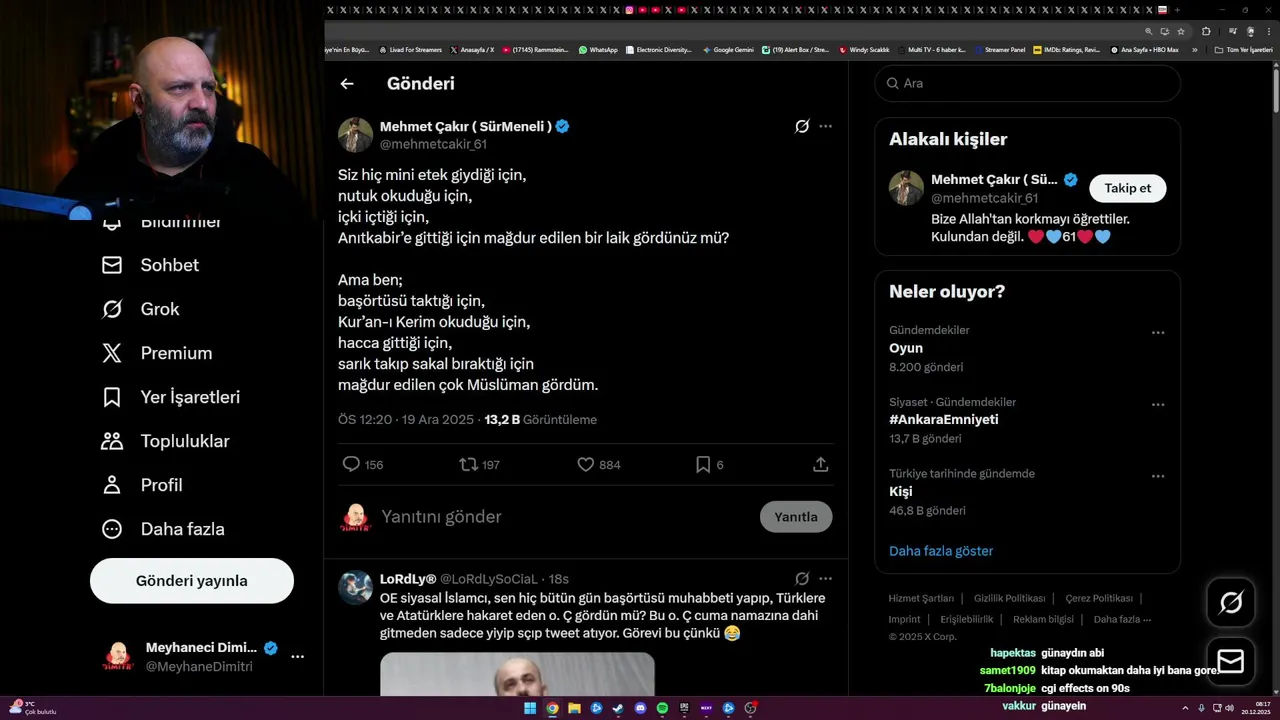
Task: Open Anasayfa / X bookmark
Action: (472, 50)
